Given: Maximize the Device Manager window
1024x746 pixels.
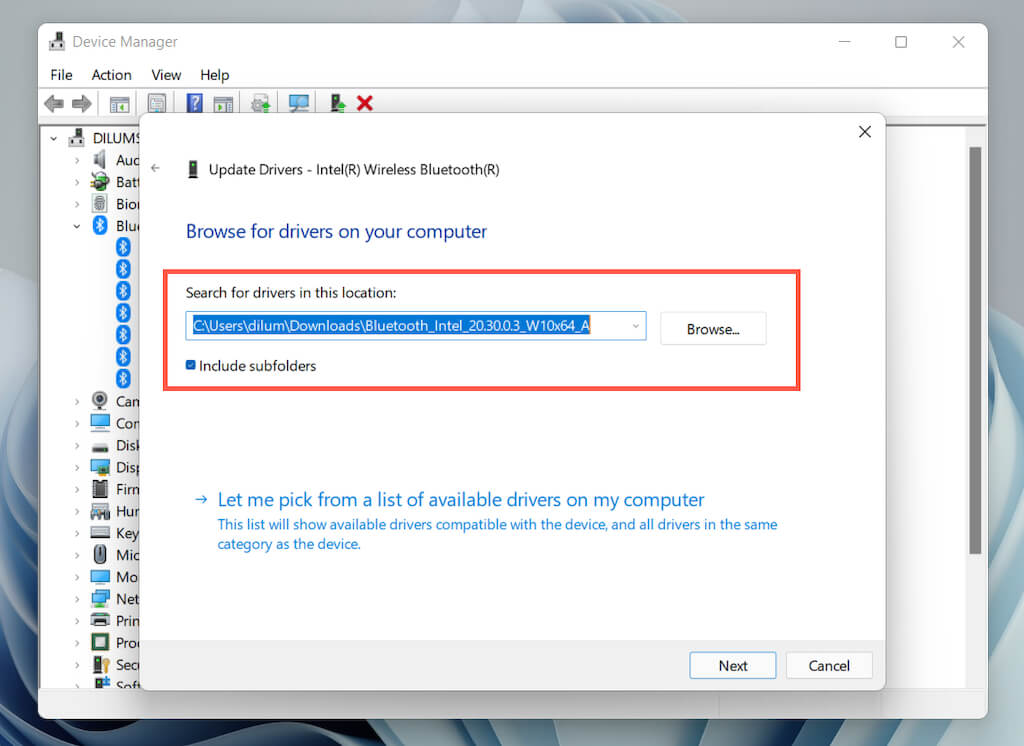Looking at the screenshot, I should click(901, 42).
